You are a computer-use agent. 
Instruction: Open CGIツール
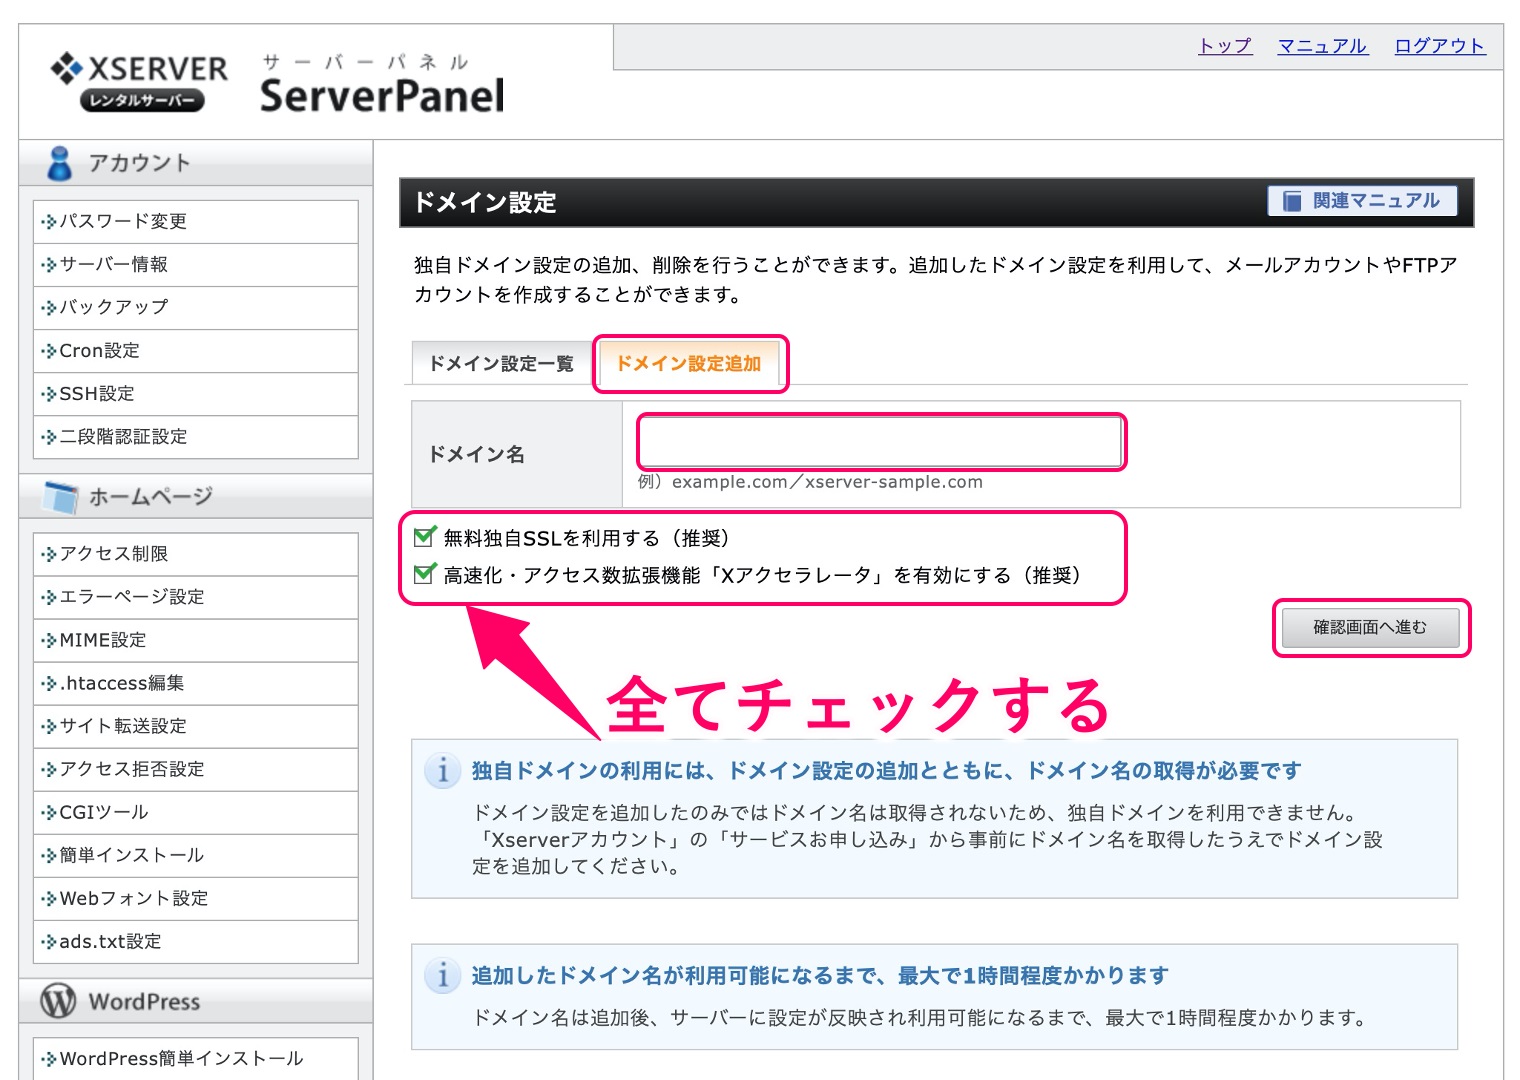coord(196,812)
